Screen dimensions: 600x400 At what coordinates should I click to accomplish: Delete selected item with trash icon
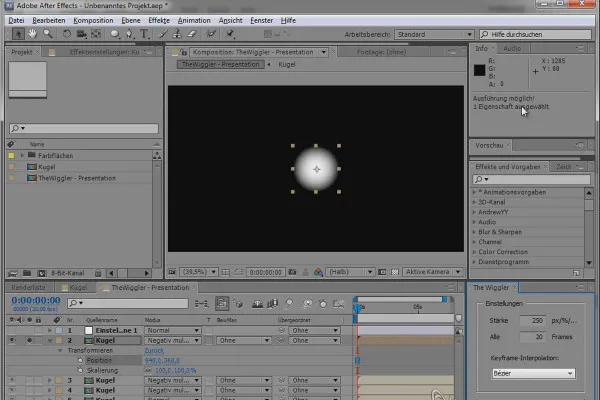98,273
